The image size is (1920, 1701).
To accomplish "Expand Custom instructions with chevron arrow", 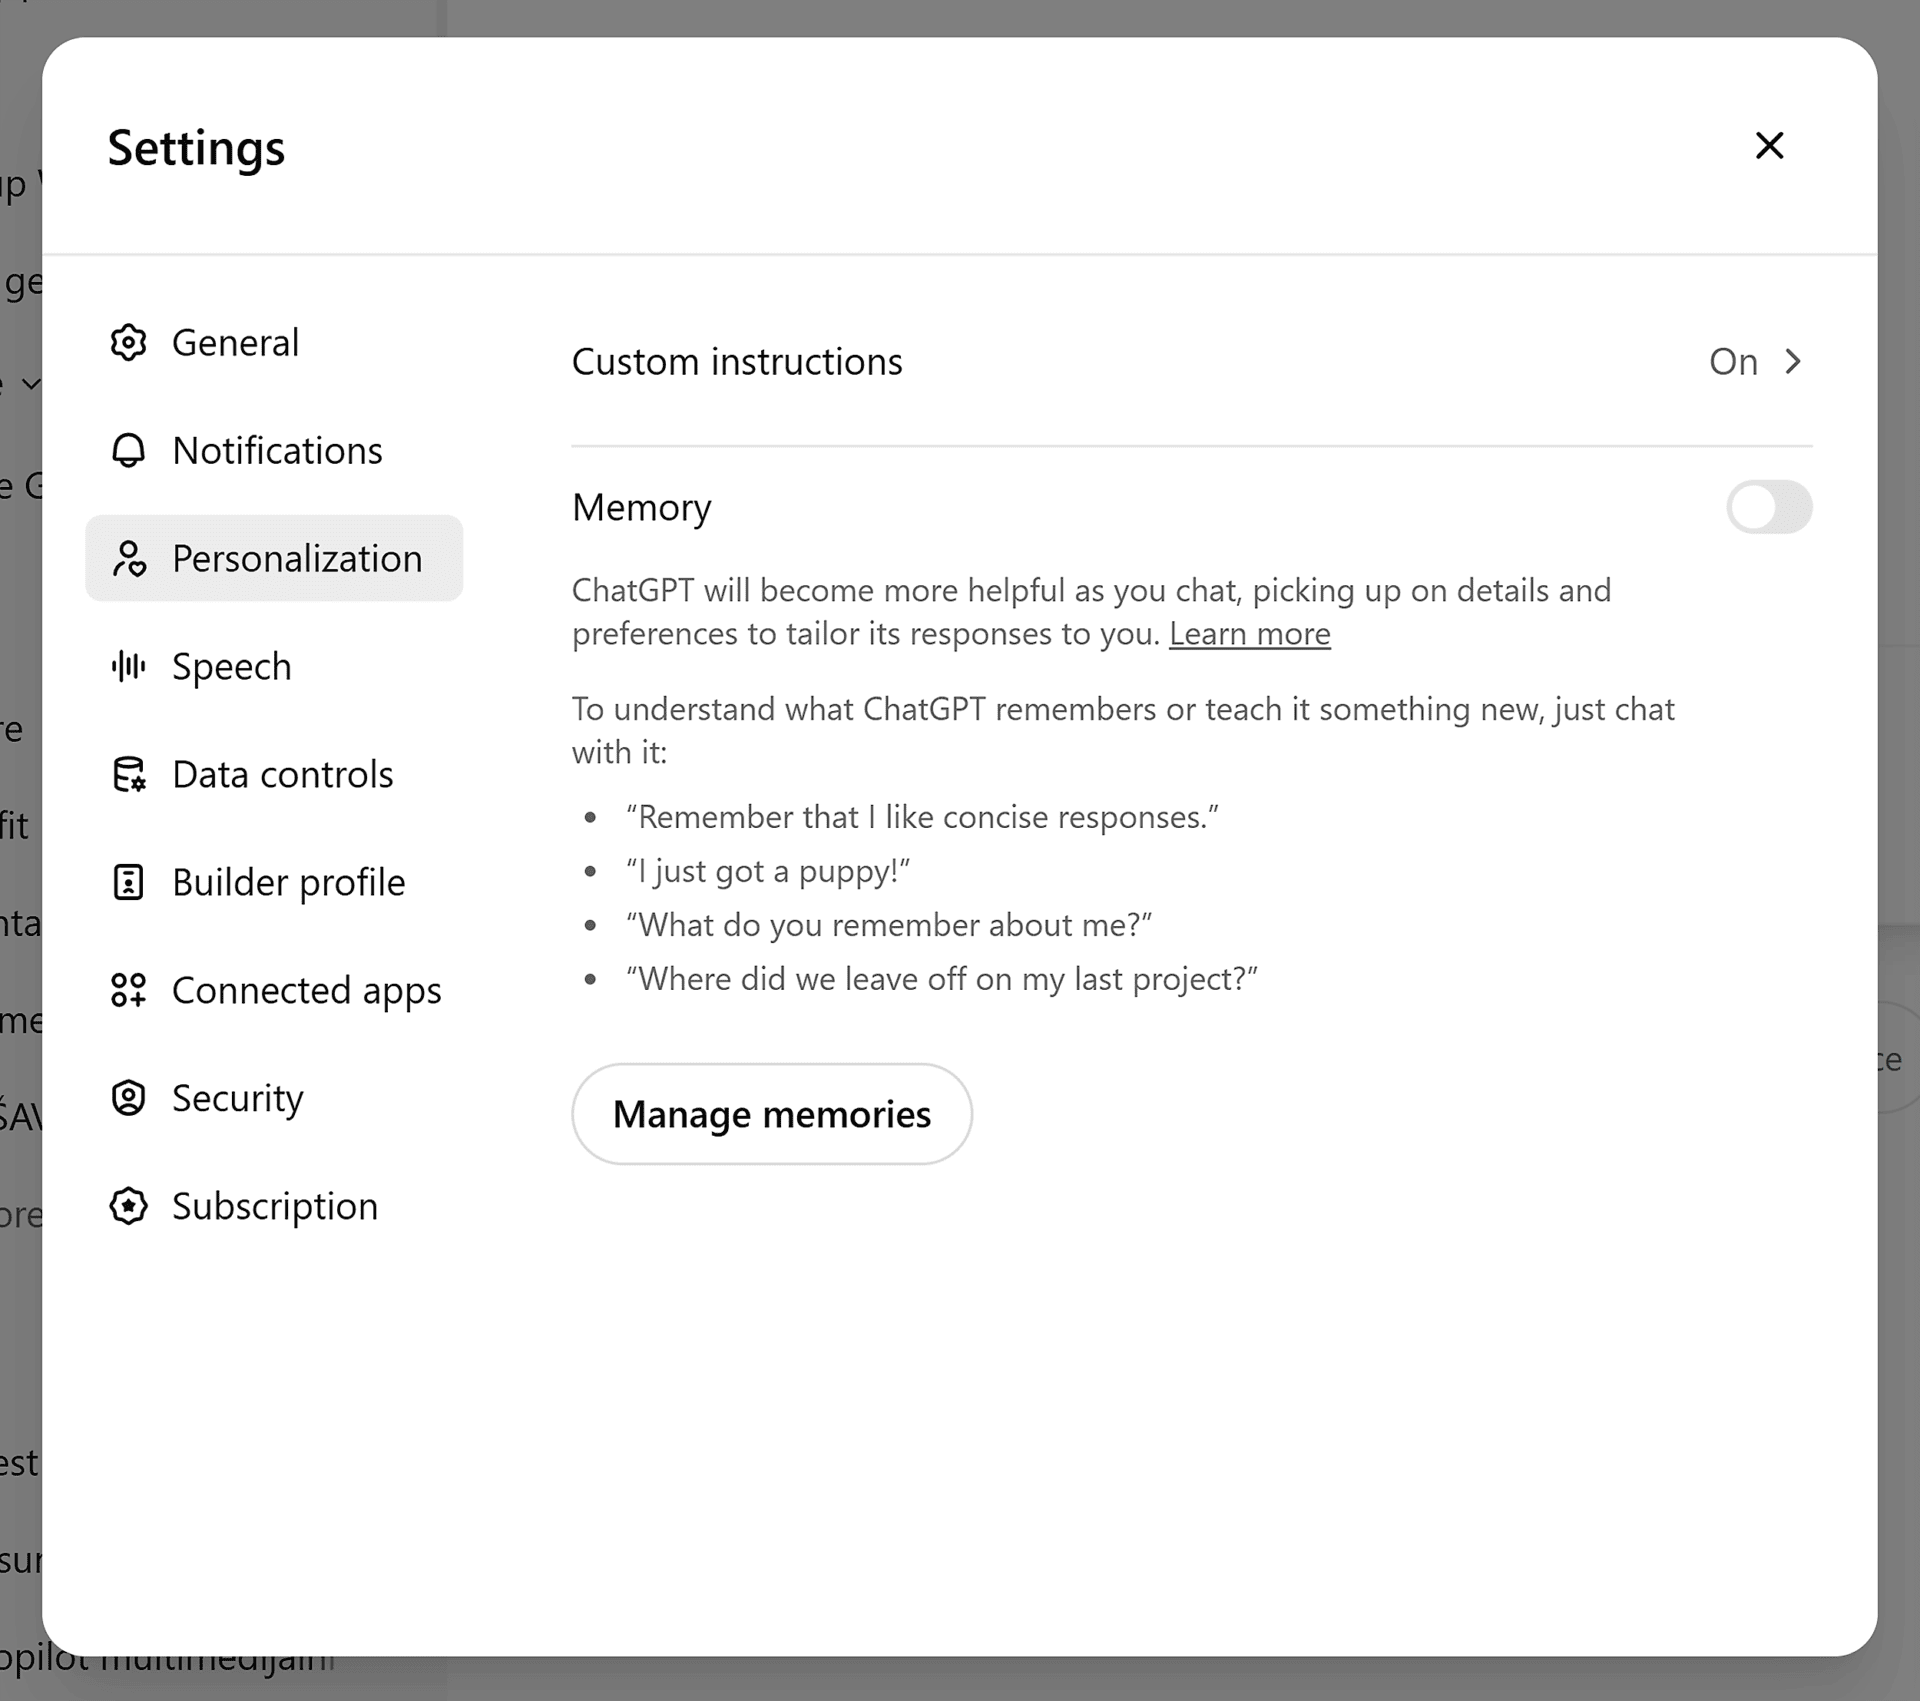I will click(x=1793, y=362).
